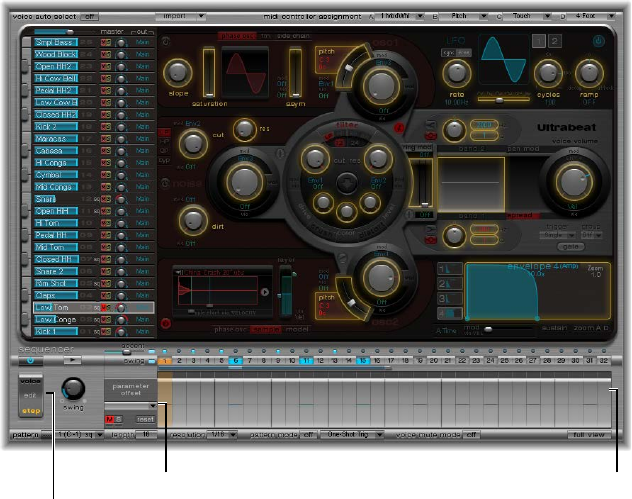This screenshot has height=499, width=632.
Task: Click sequencer step 11 button
Action: click(306, 361)
